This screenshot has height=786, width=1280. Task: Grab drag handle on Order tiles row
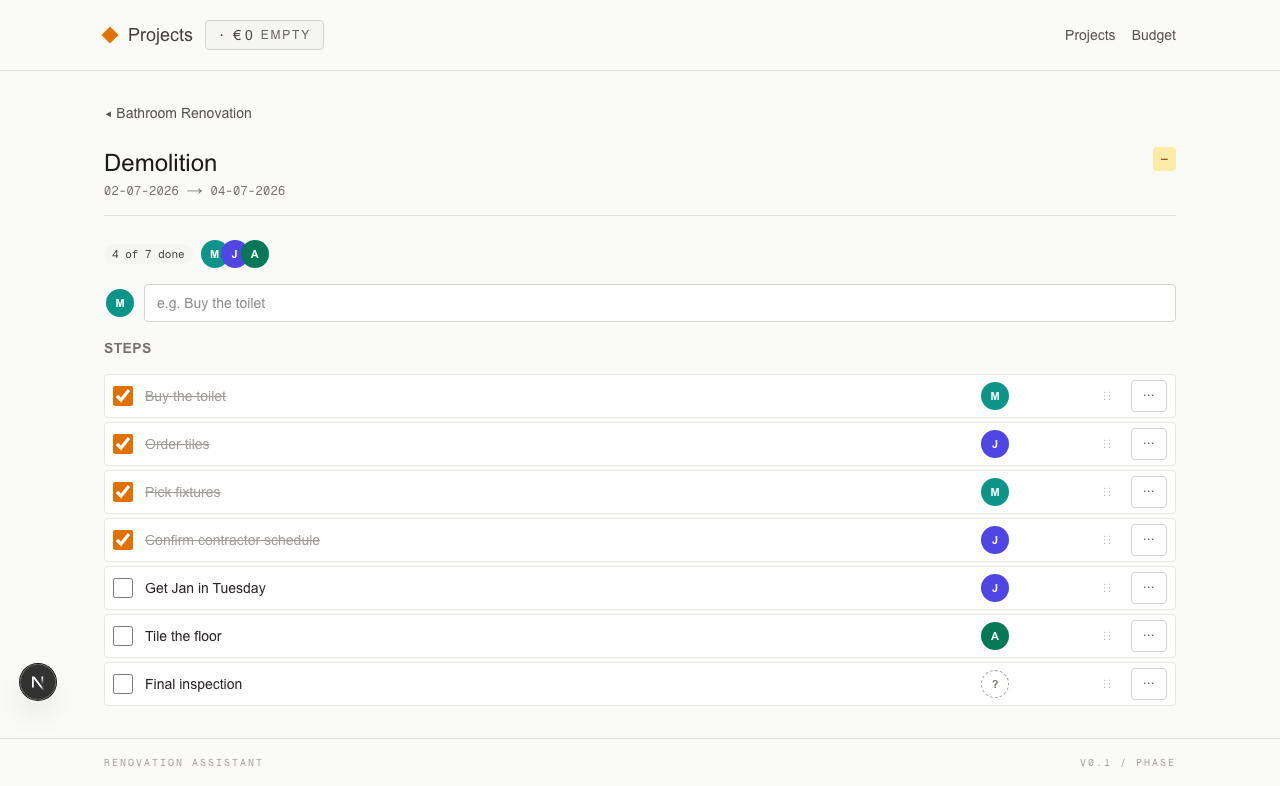click(x=1107, y=444)
